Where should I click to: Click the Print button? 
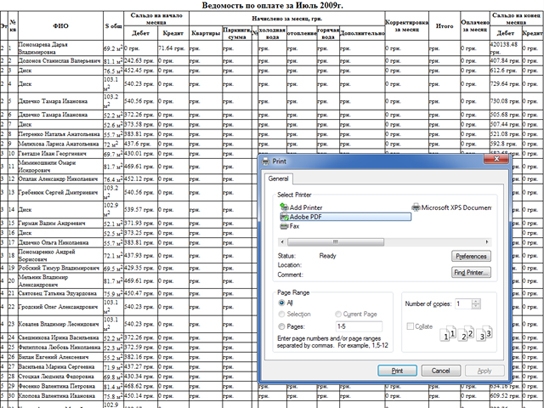[x=397, y=371]
